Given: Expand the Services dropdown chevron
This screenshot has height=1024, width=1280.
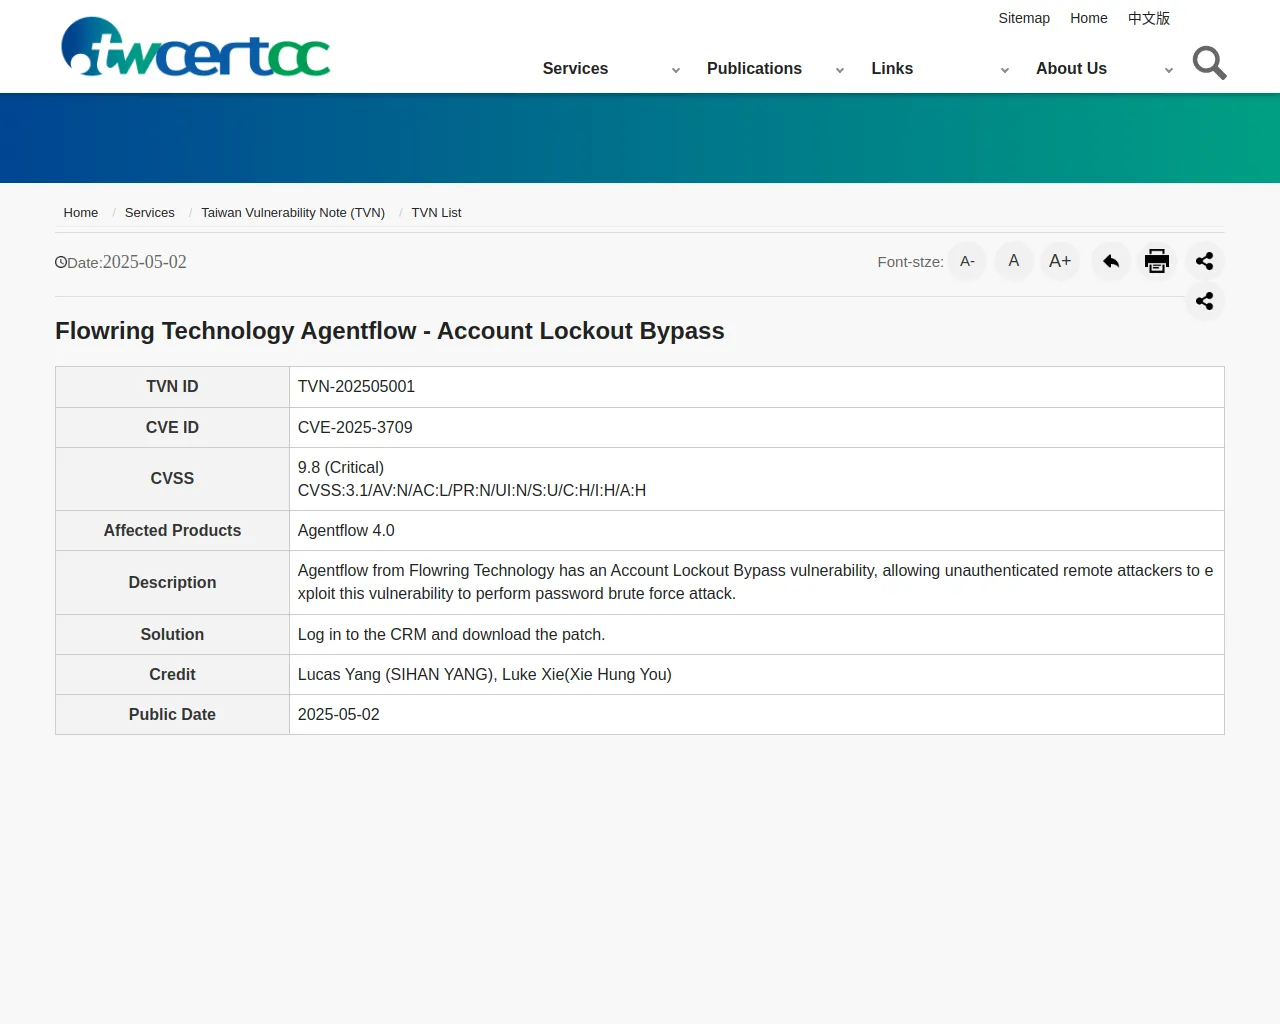Looking at the screenshot, I should coord(676,70).
